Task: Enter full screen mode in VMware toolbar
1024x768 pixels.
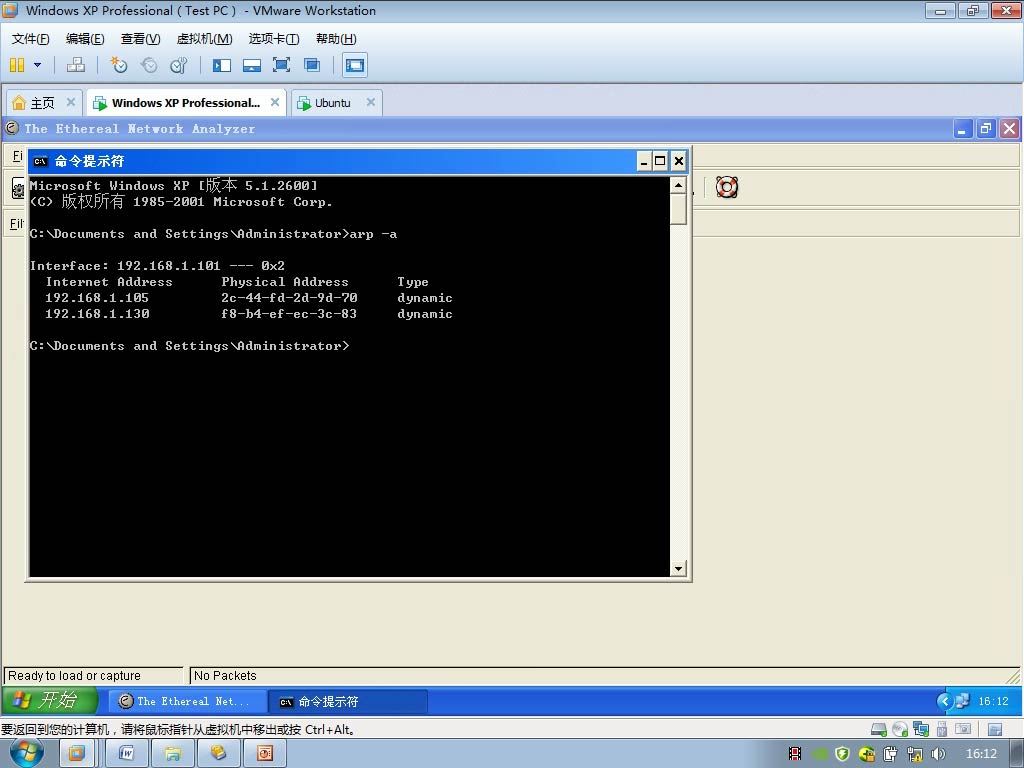Action: (x=281, y=65)
